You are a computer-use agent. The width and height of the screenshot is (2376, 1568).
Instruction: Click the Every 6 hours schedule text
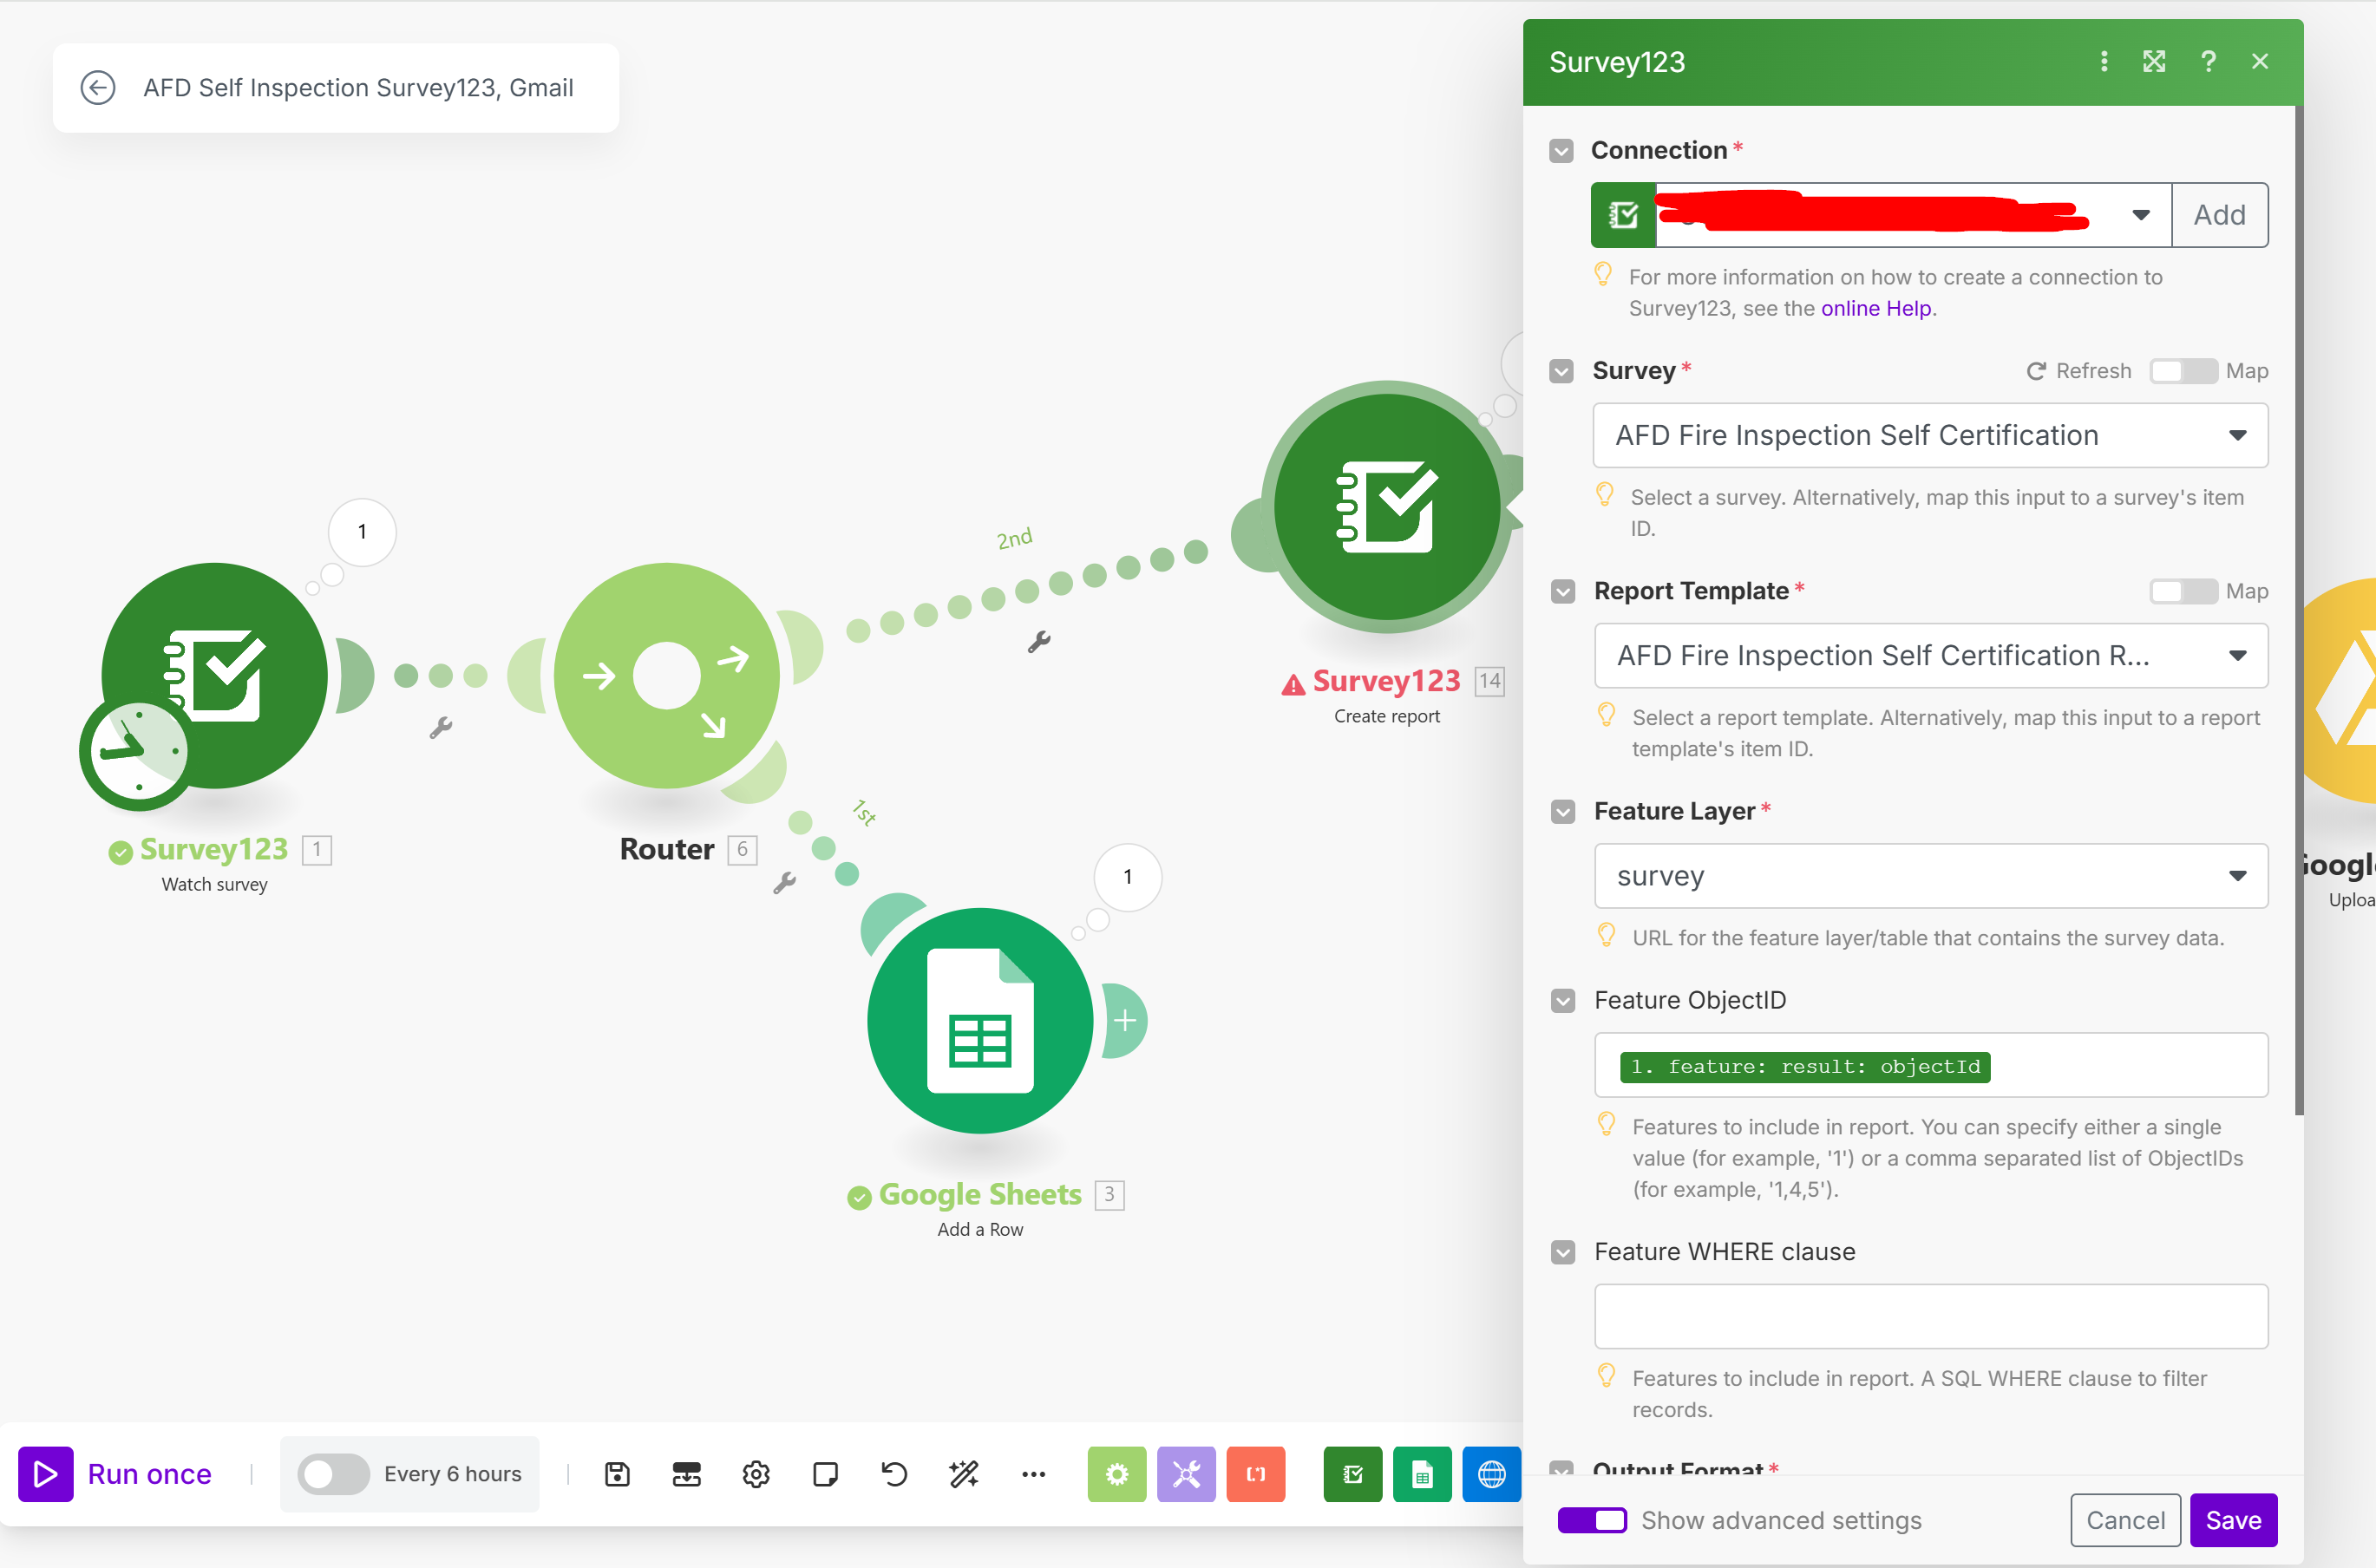(453, 1474)
